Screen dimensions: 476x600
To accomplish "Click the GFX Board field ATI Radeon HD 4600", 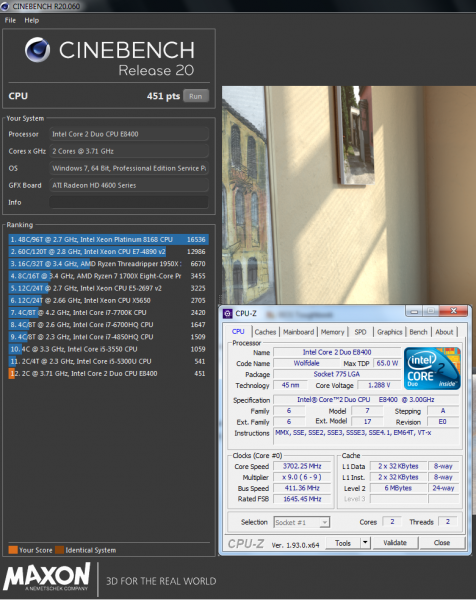I will 129,185.
